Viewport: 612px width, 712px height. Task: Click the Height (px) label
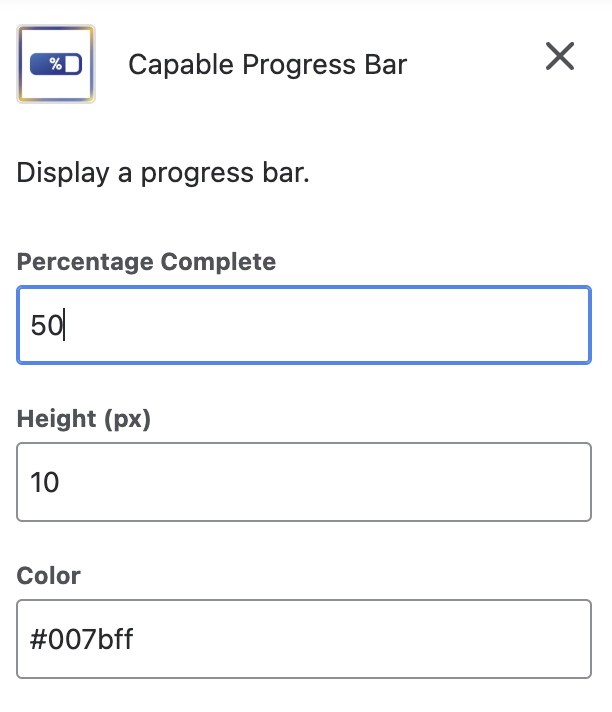84,419
